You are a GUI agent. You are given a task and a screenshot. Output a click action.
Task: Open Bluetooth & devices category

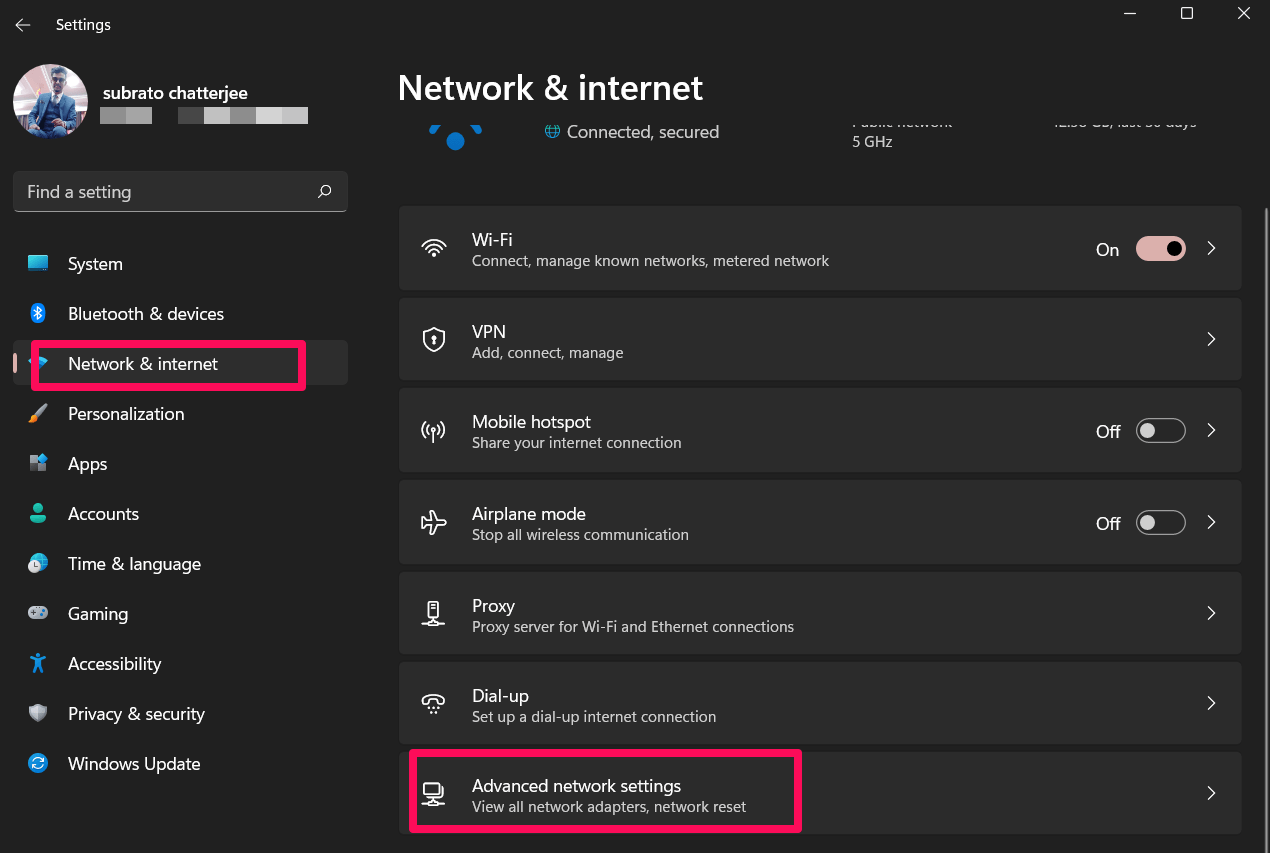[x=180, y=314]
